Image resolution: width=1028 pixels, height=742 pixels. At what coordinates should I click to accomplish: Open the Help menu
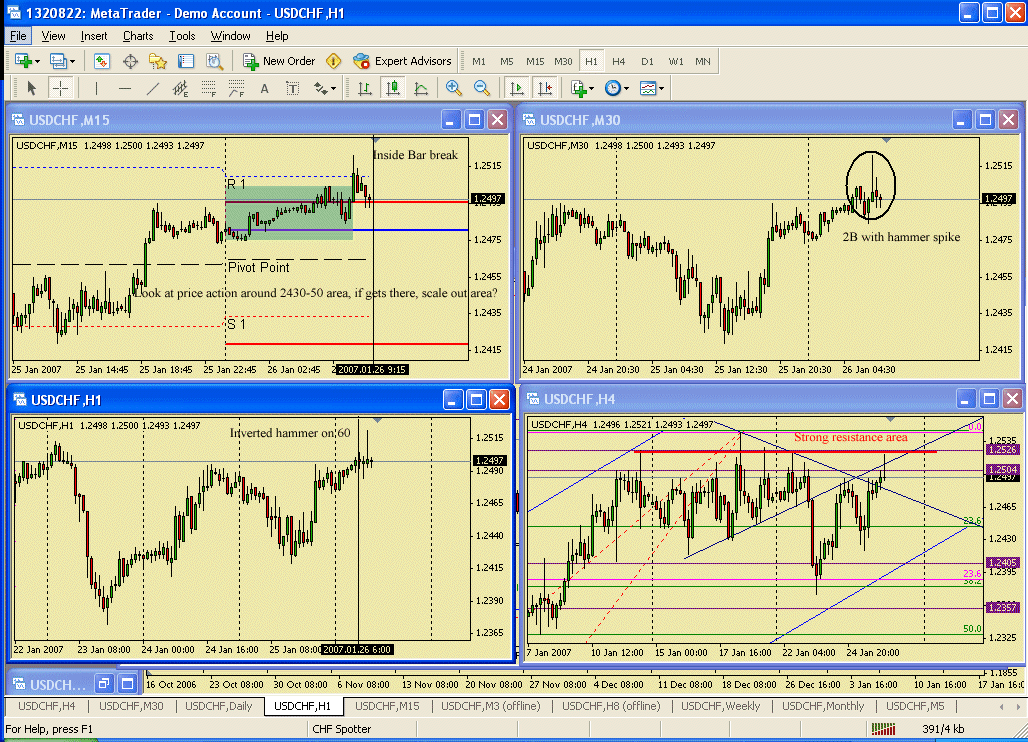(x=277, y=36)
